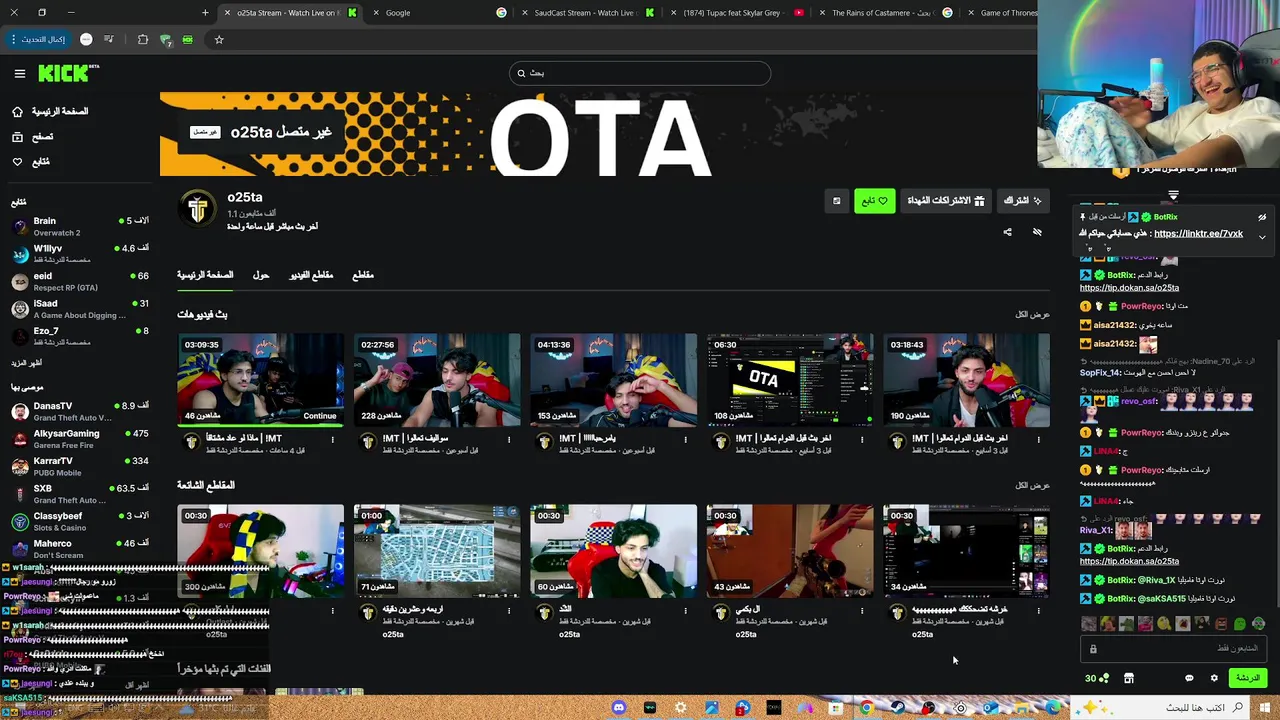Open the home page item in sidebar
This screenshot has width=1280, height=720.
tap(50, 111)
